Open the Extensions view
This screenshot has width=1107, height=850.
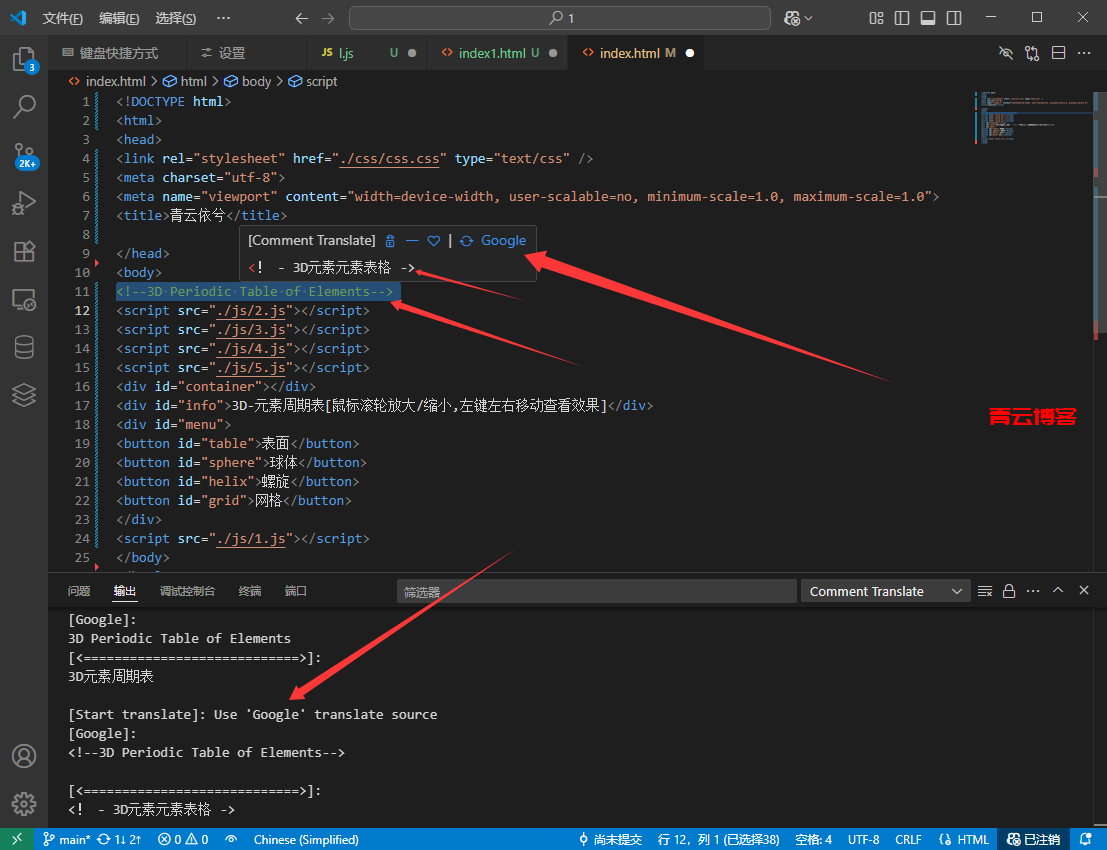click(x=24, y=251)
